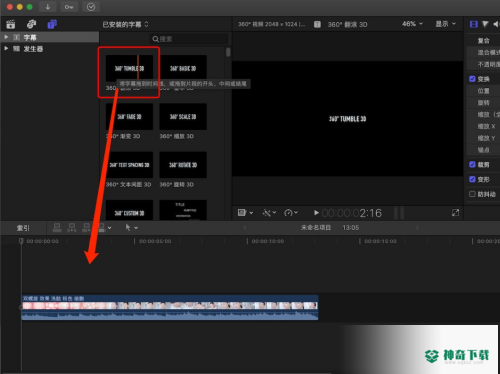Enable the 防抖动 stabilization checkbox
This screenshot has width=500, height=374.
coord(472,194)
